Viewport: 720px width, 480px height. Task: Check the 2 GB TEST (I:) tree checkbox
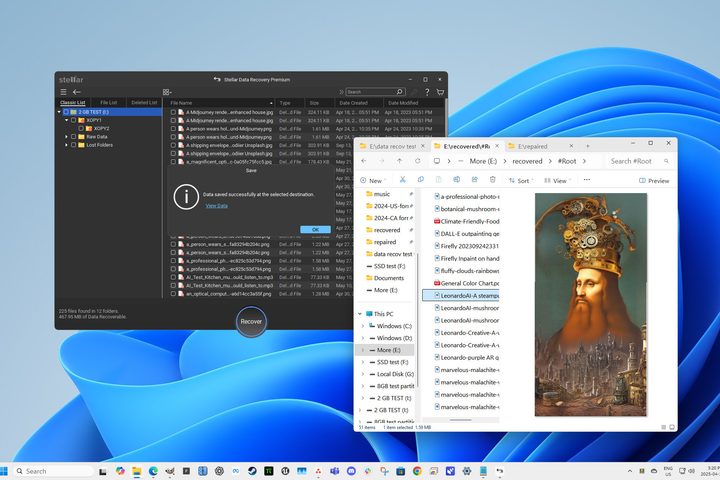[66, 112]
